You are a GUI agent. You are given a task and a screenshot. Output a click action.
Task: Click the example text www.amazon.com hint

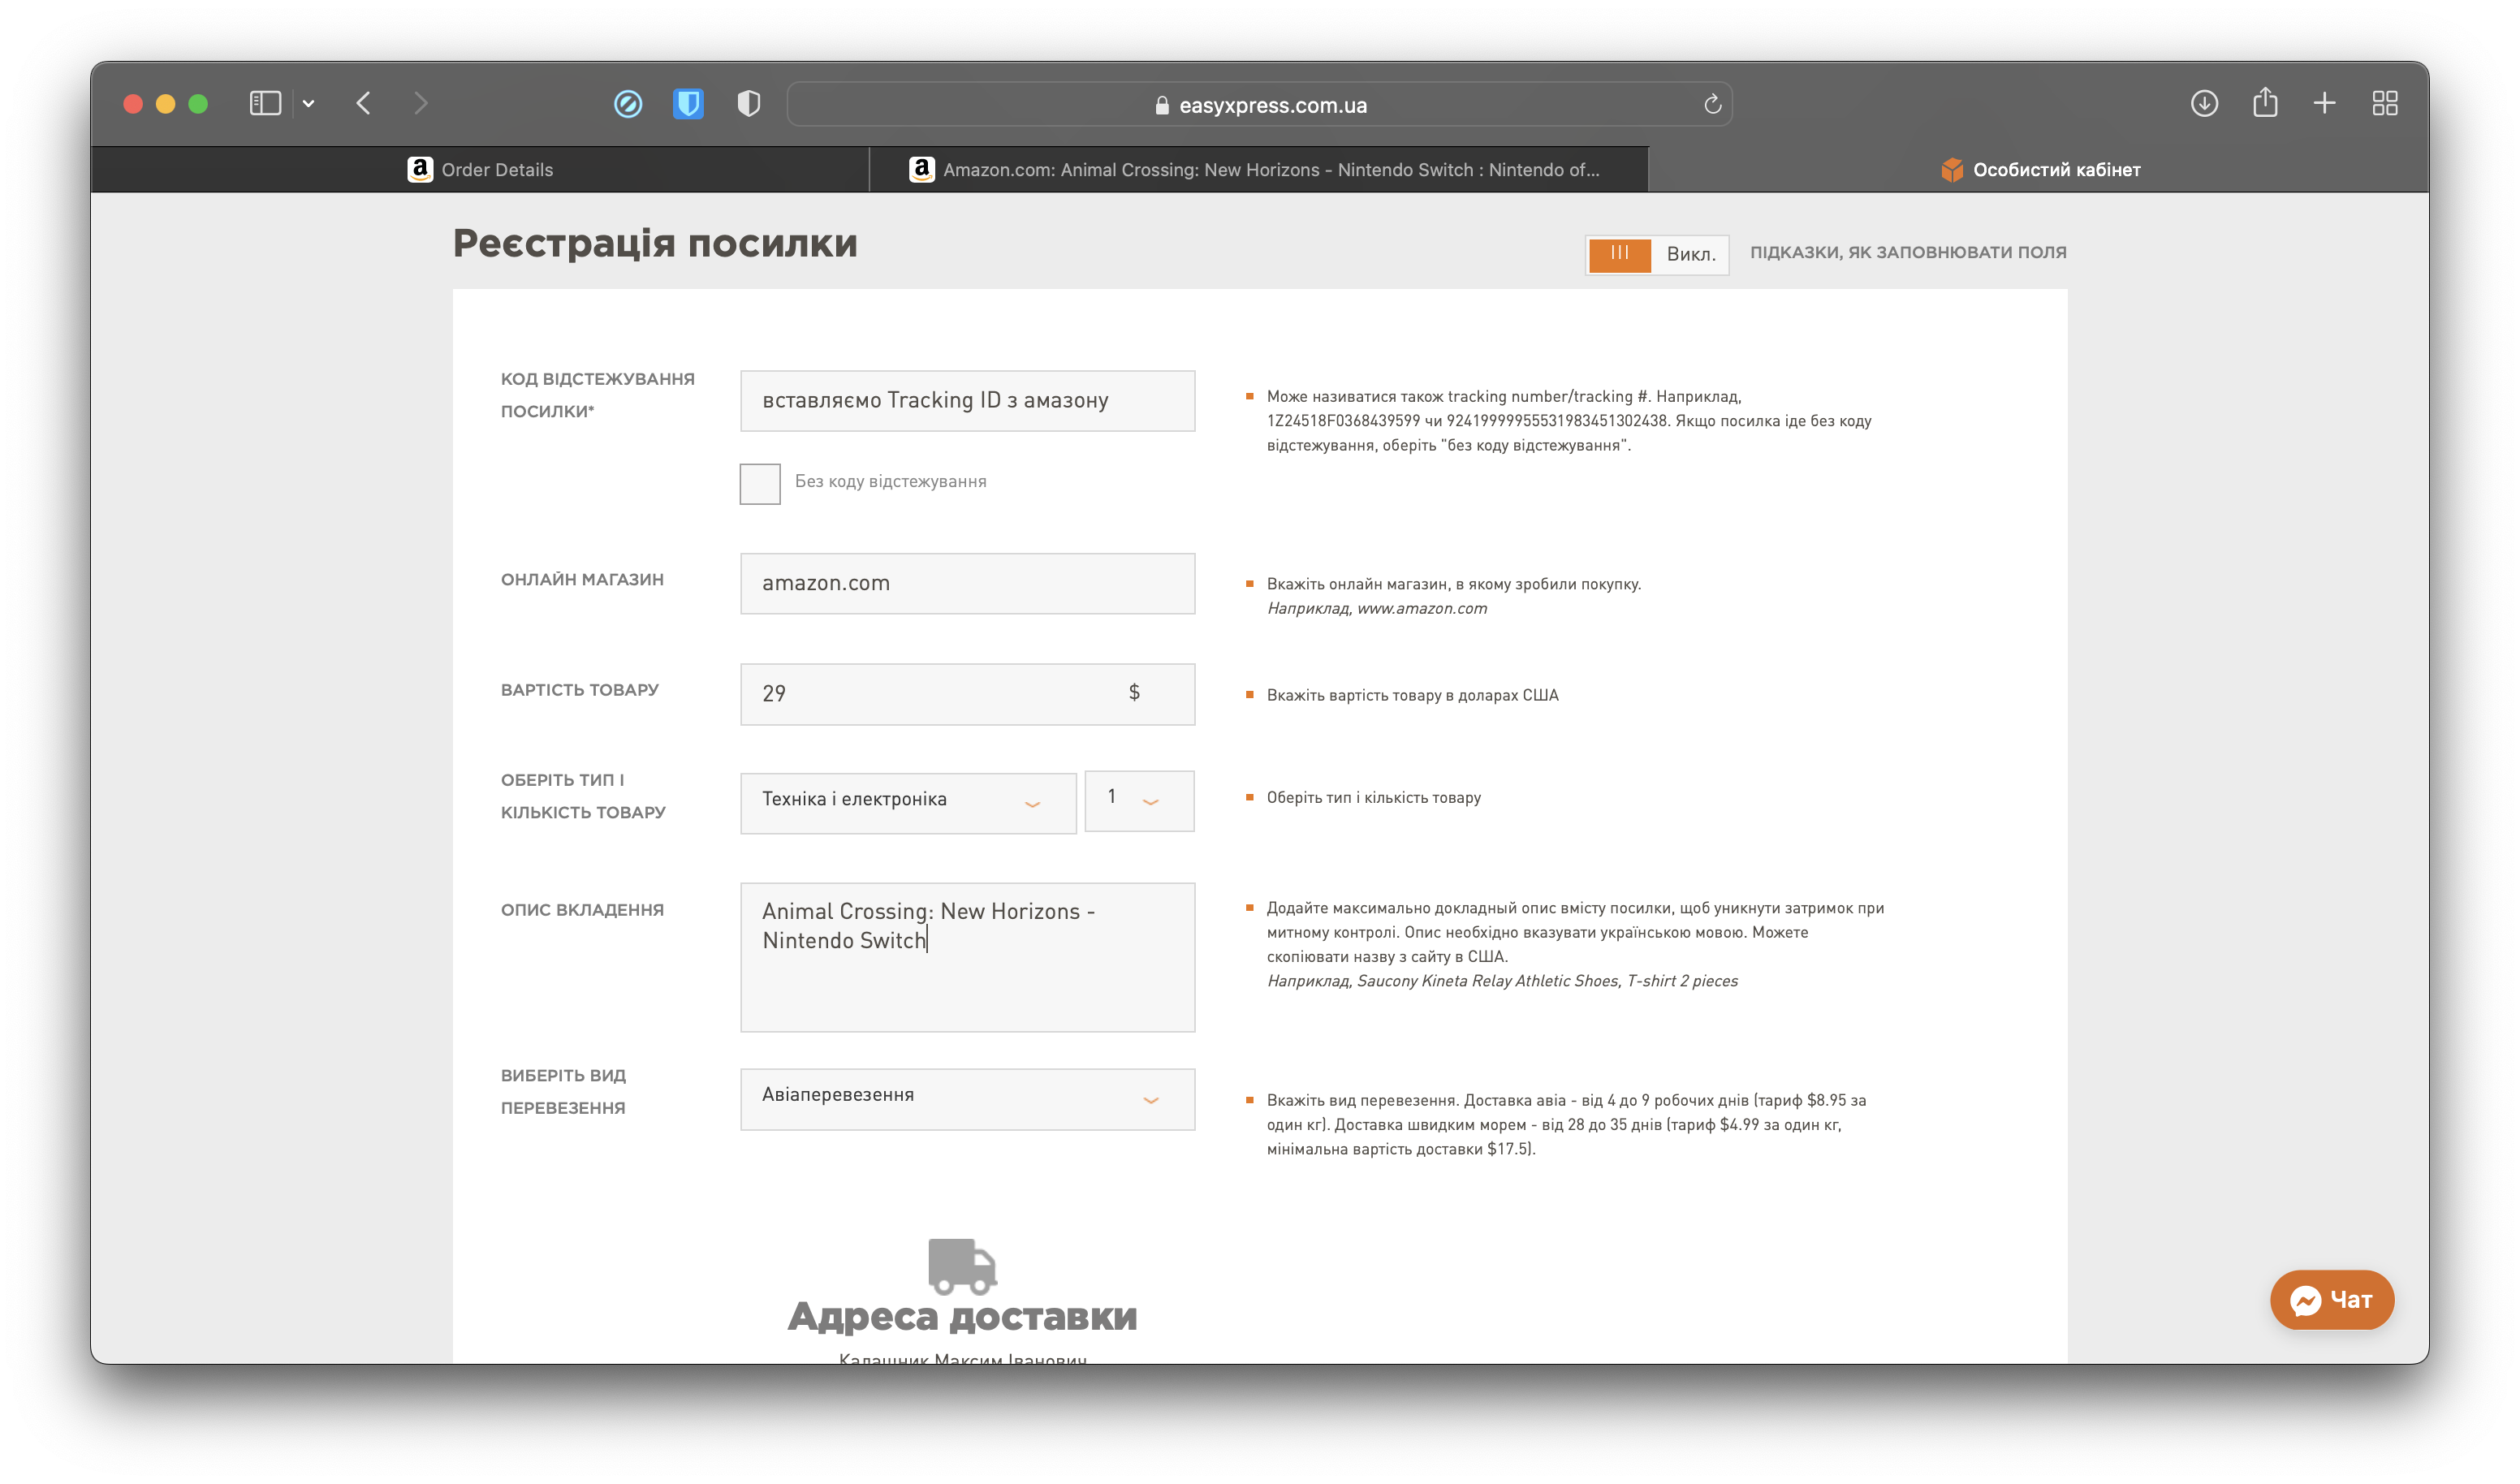click(1421, 609)
